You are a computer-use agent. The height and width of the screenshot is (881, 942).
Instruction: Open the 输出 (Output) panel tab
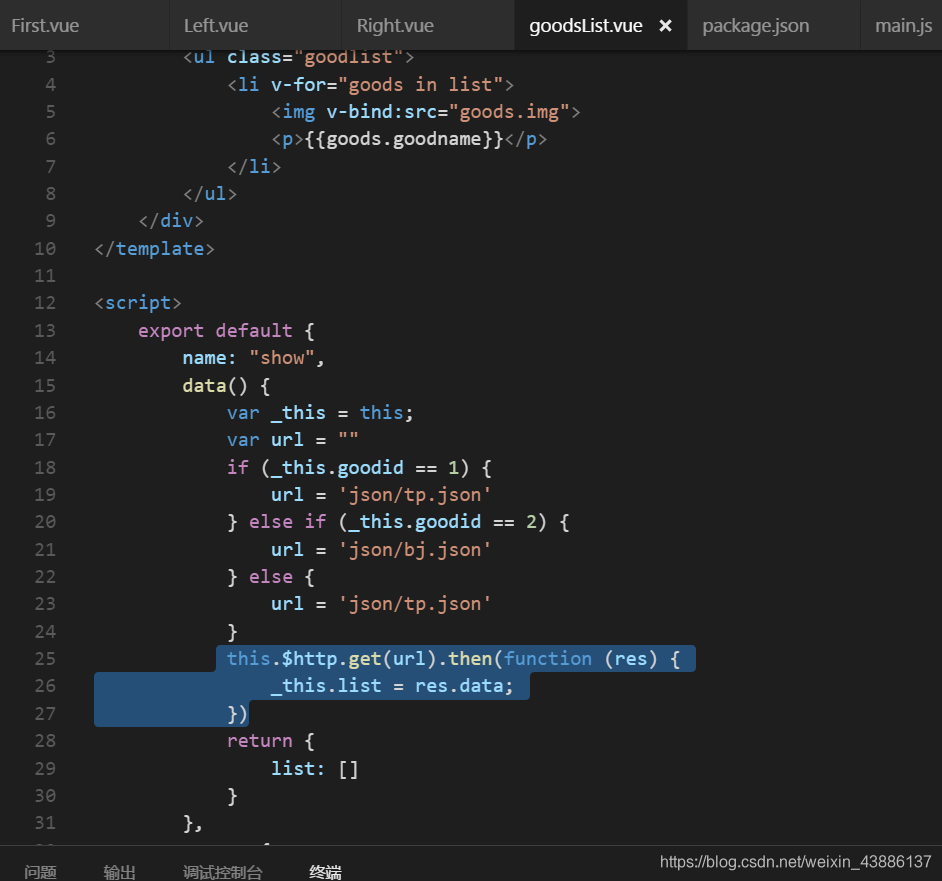pos(119,872)
